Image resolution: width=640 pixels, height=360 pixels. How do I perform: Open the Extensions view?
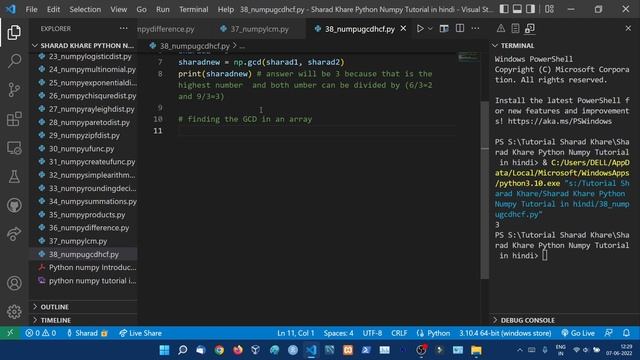coord(14,119)
